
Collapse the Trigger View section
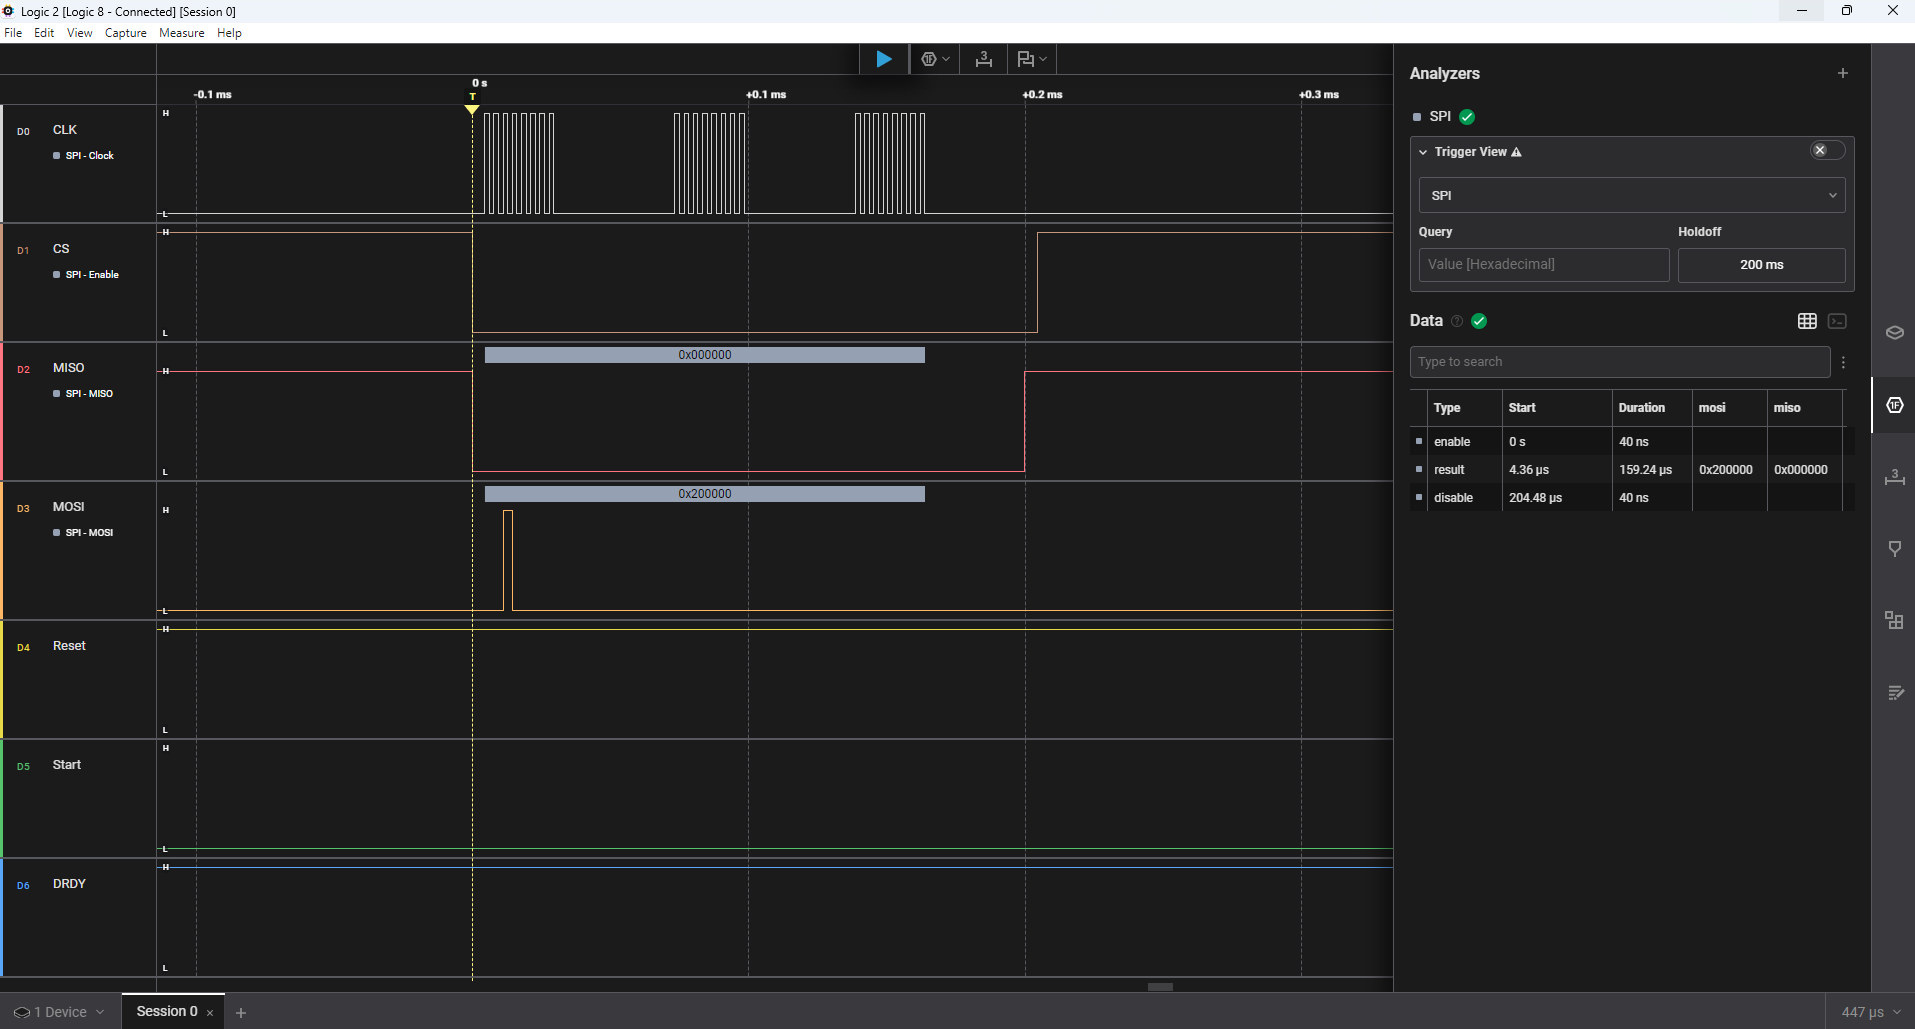tap(1423, 152)
